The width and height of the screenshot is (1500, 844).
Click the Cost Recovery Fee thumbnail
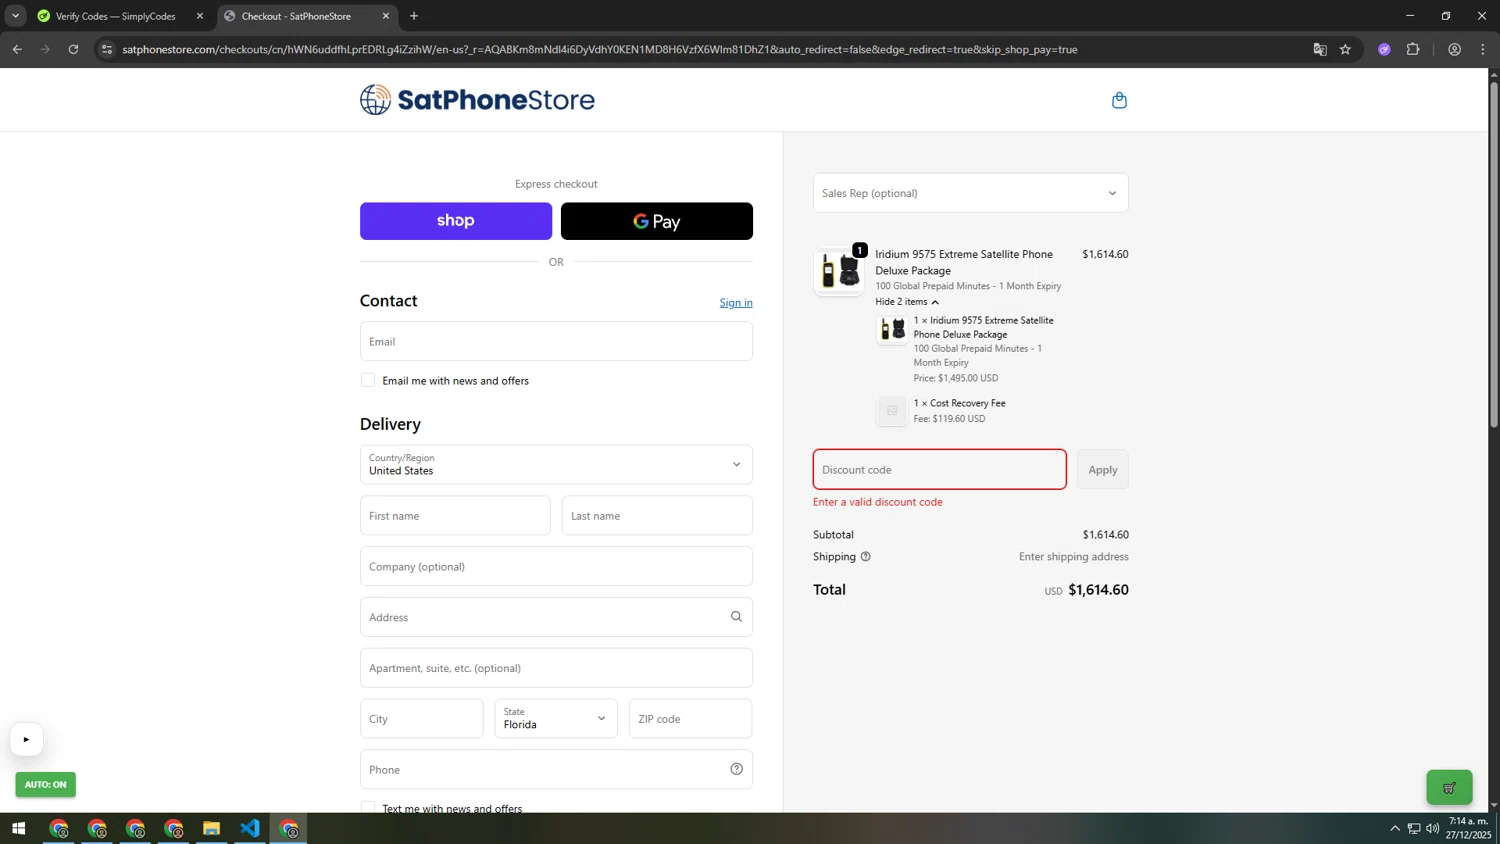click(892, 410)
